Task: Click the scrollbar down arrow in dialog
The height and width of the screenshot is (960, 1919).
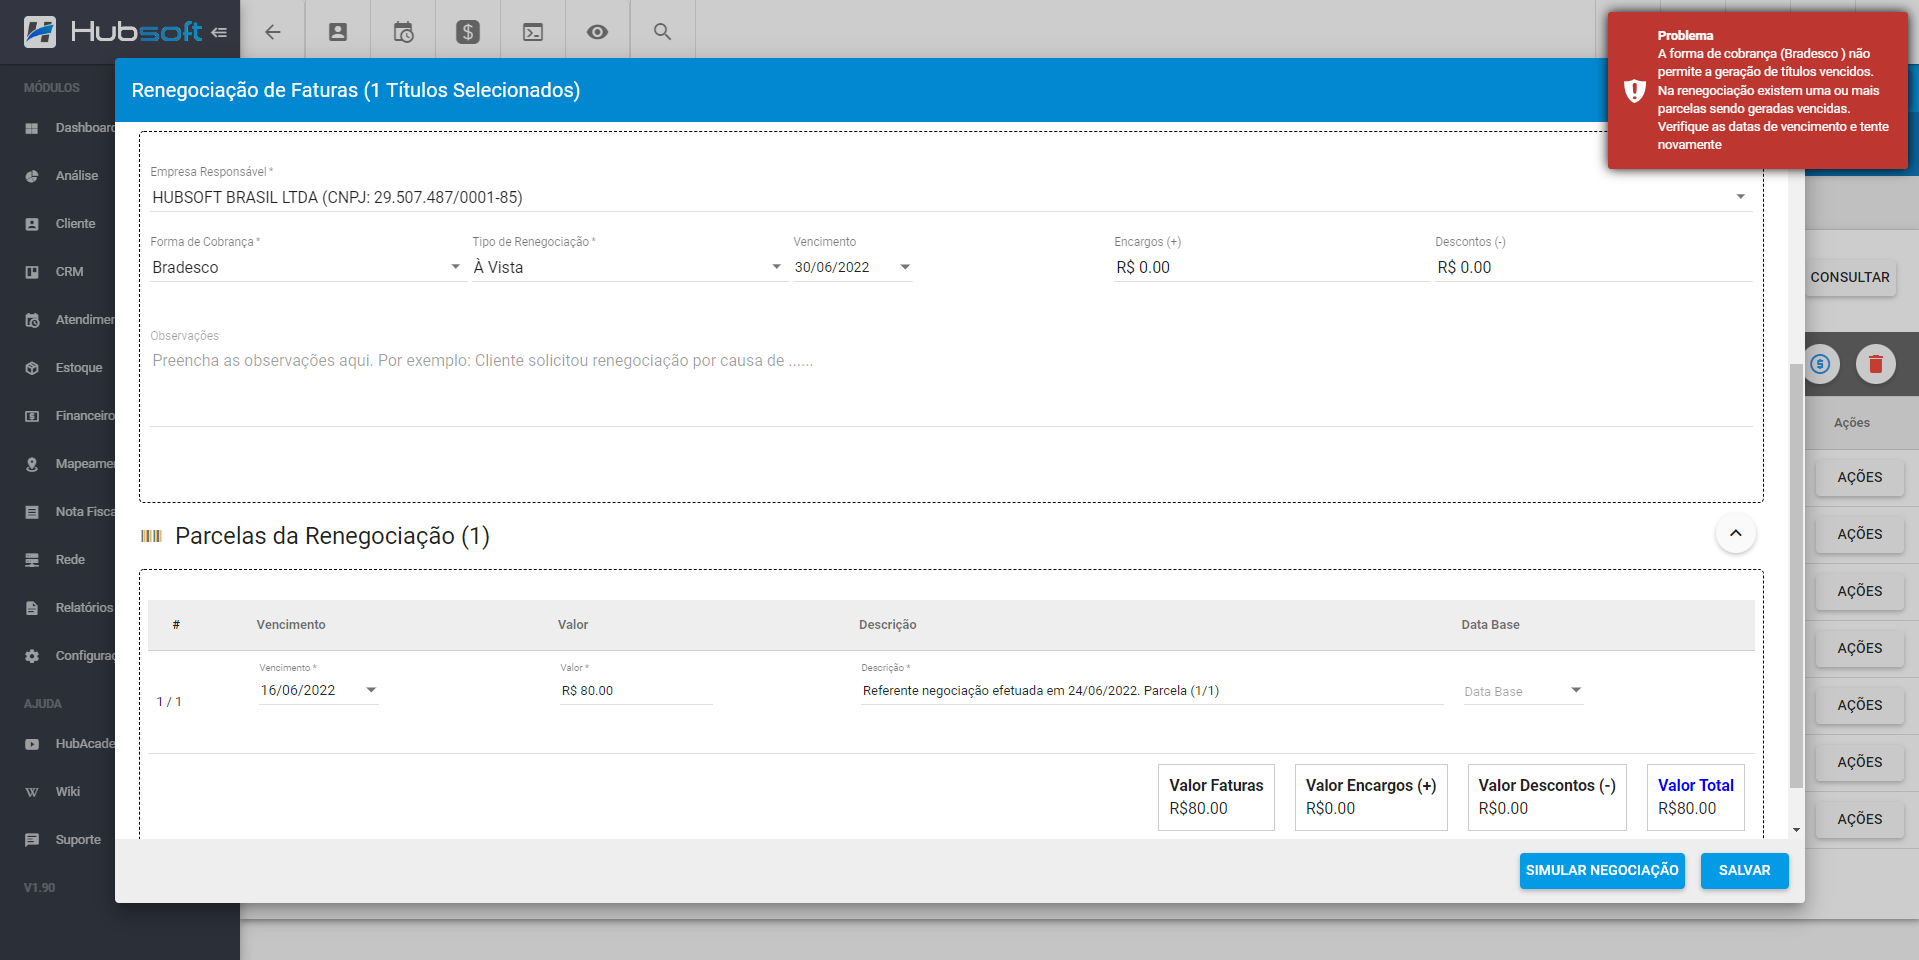Action: (x=1796, y=830)
